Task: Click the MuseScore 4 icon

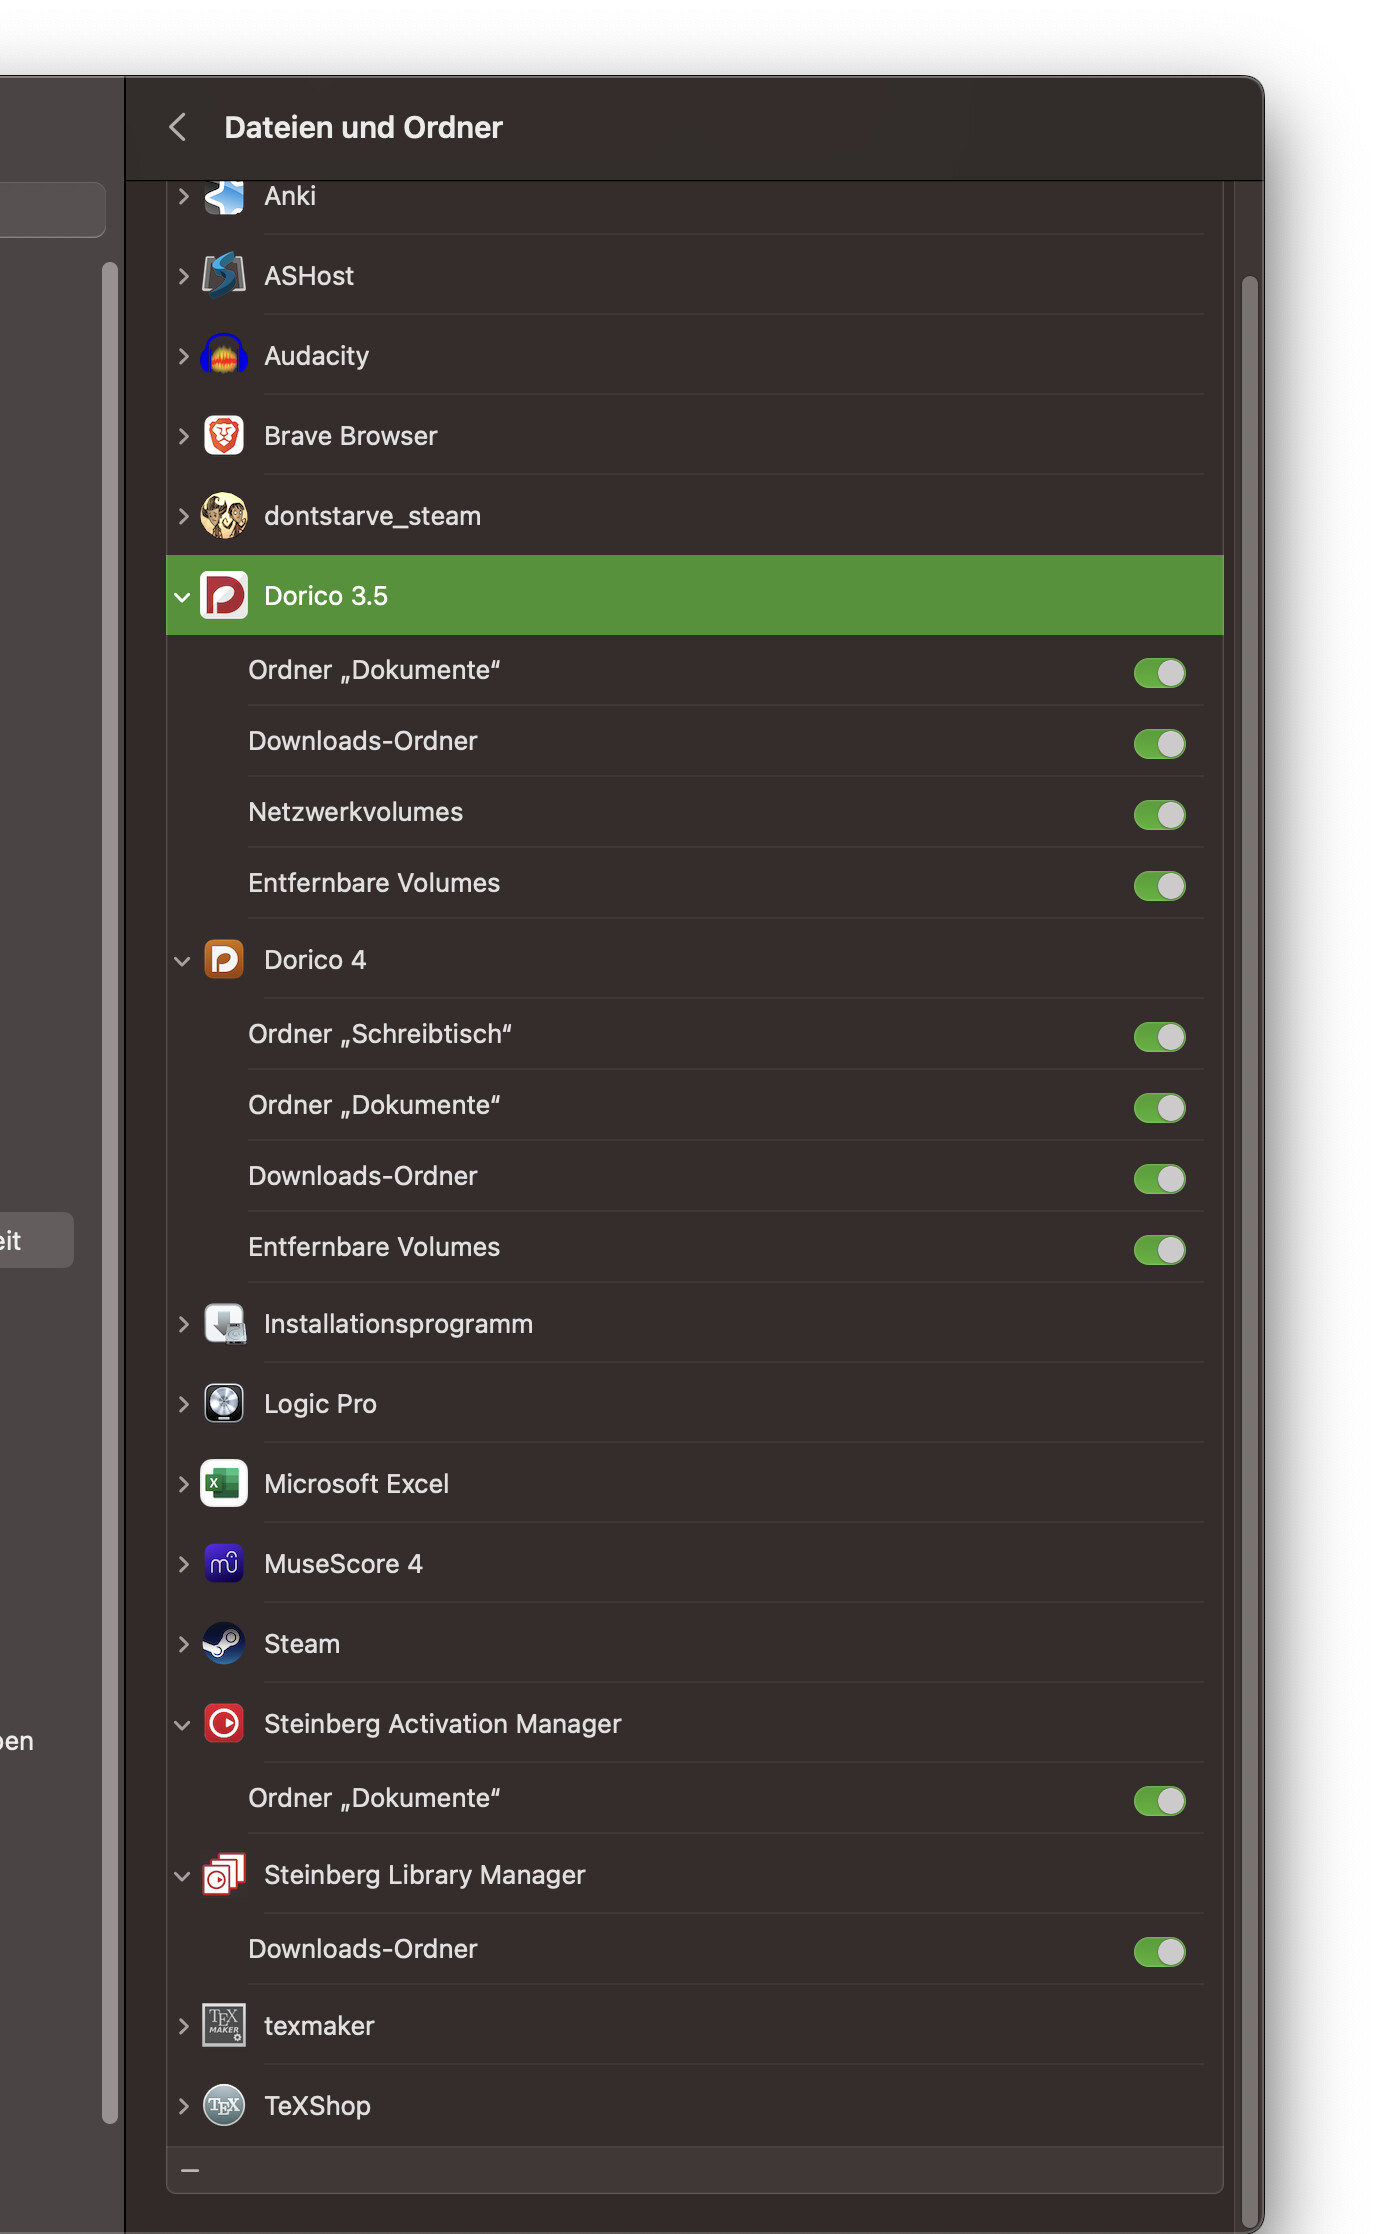Action: (x=224, y=1563)
